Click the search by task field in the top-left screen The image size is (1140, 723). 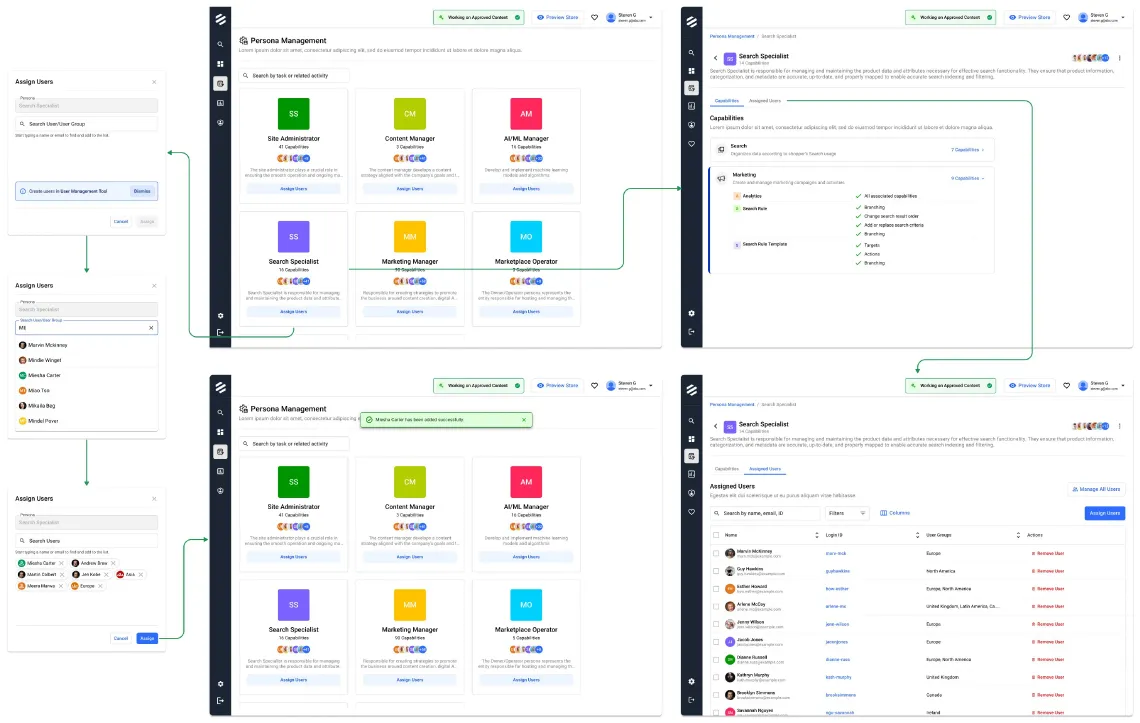294,76
